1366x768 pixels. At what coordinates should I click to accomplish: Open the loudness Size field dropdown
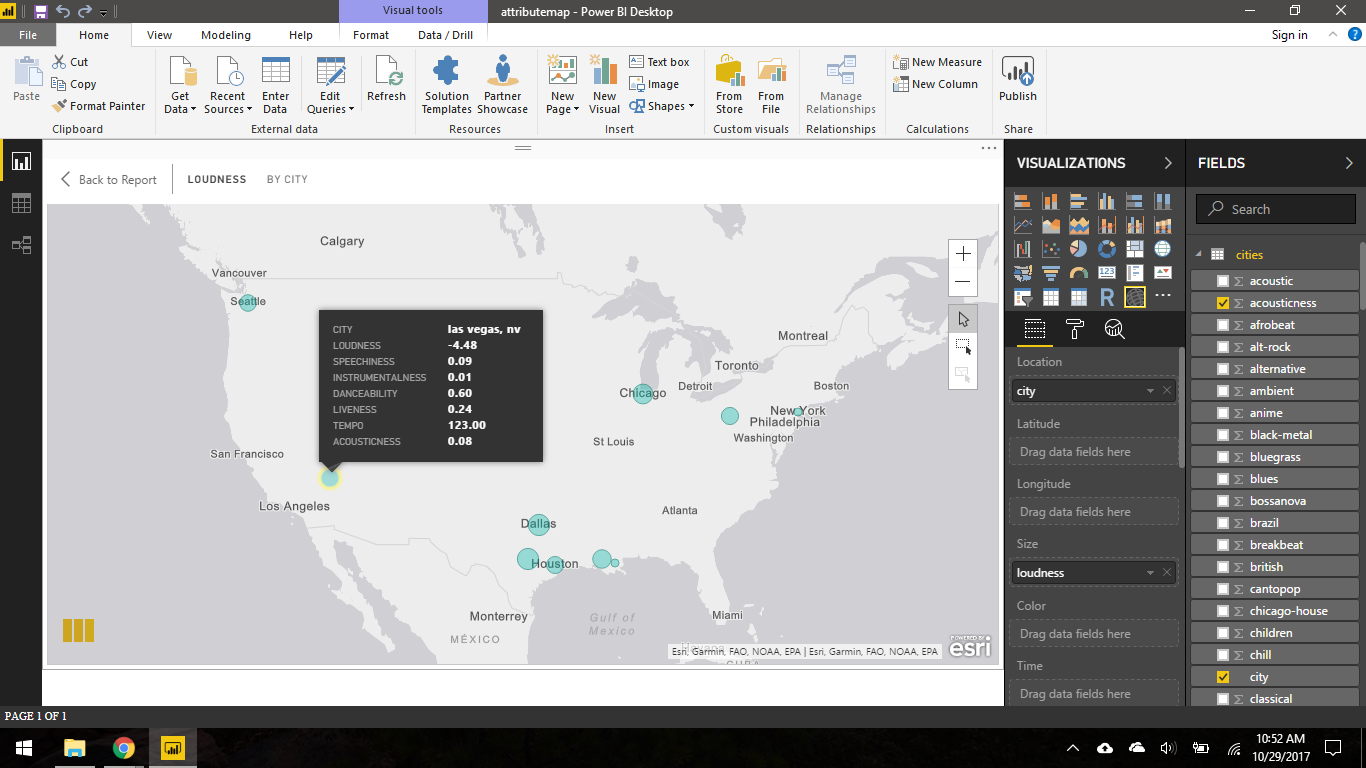click(1150, 573)
